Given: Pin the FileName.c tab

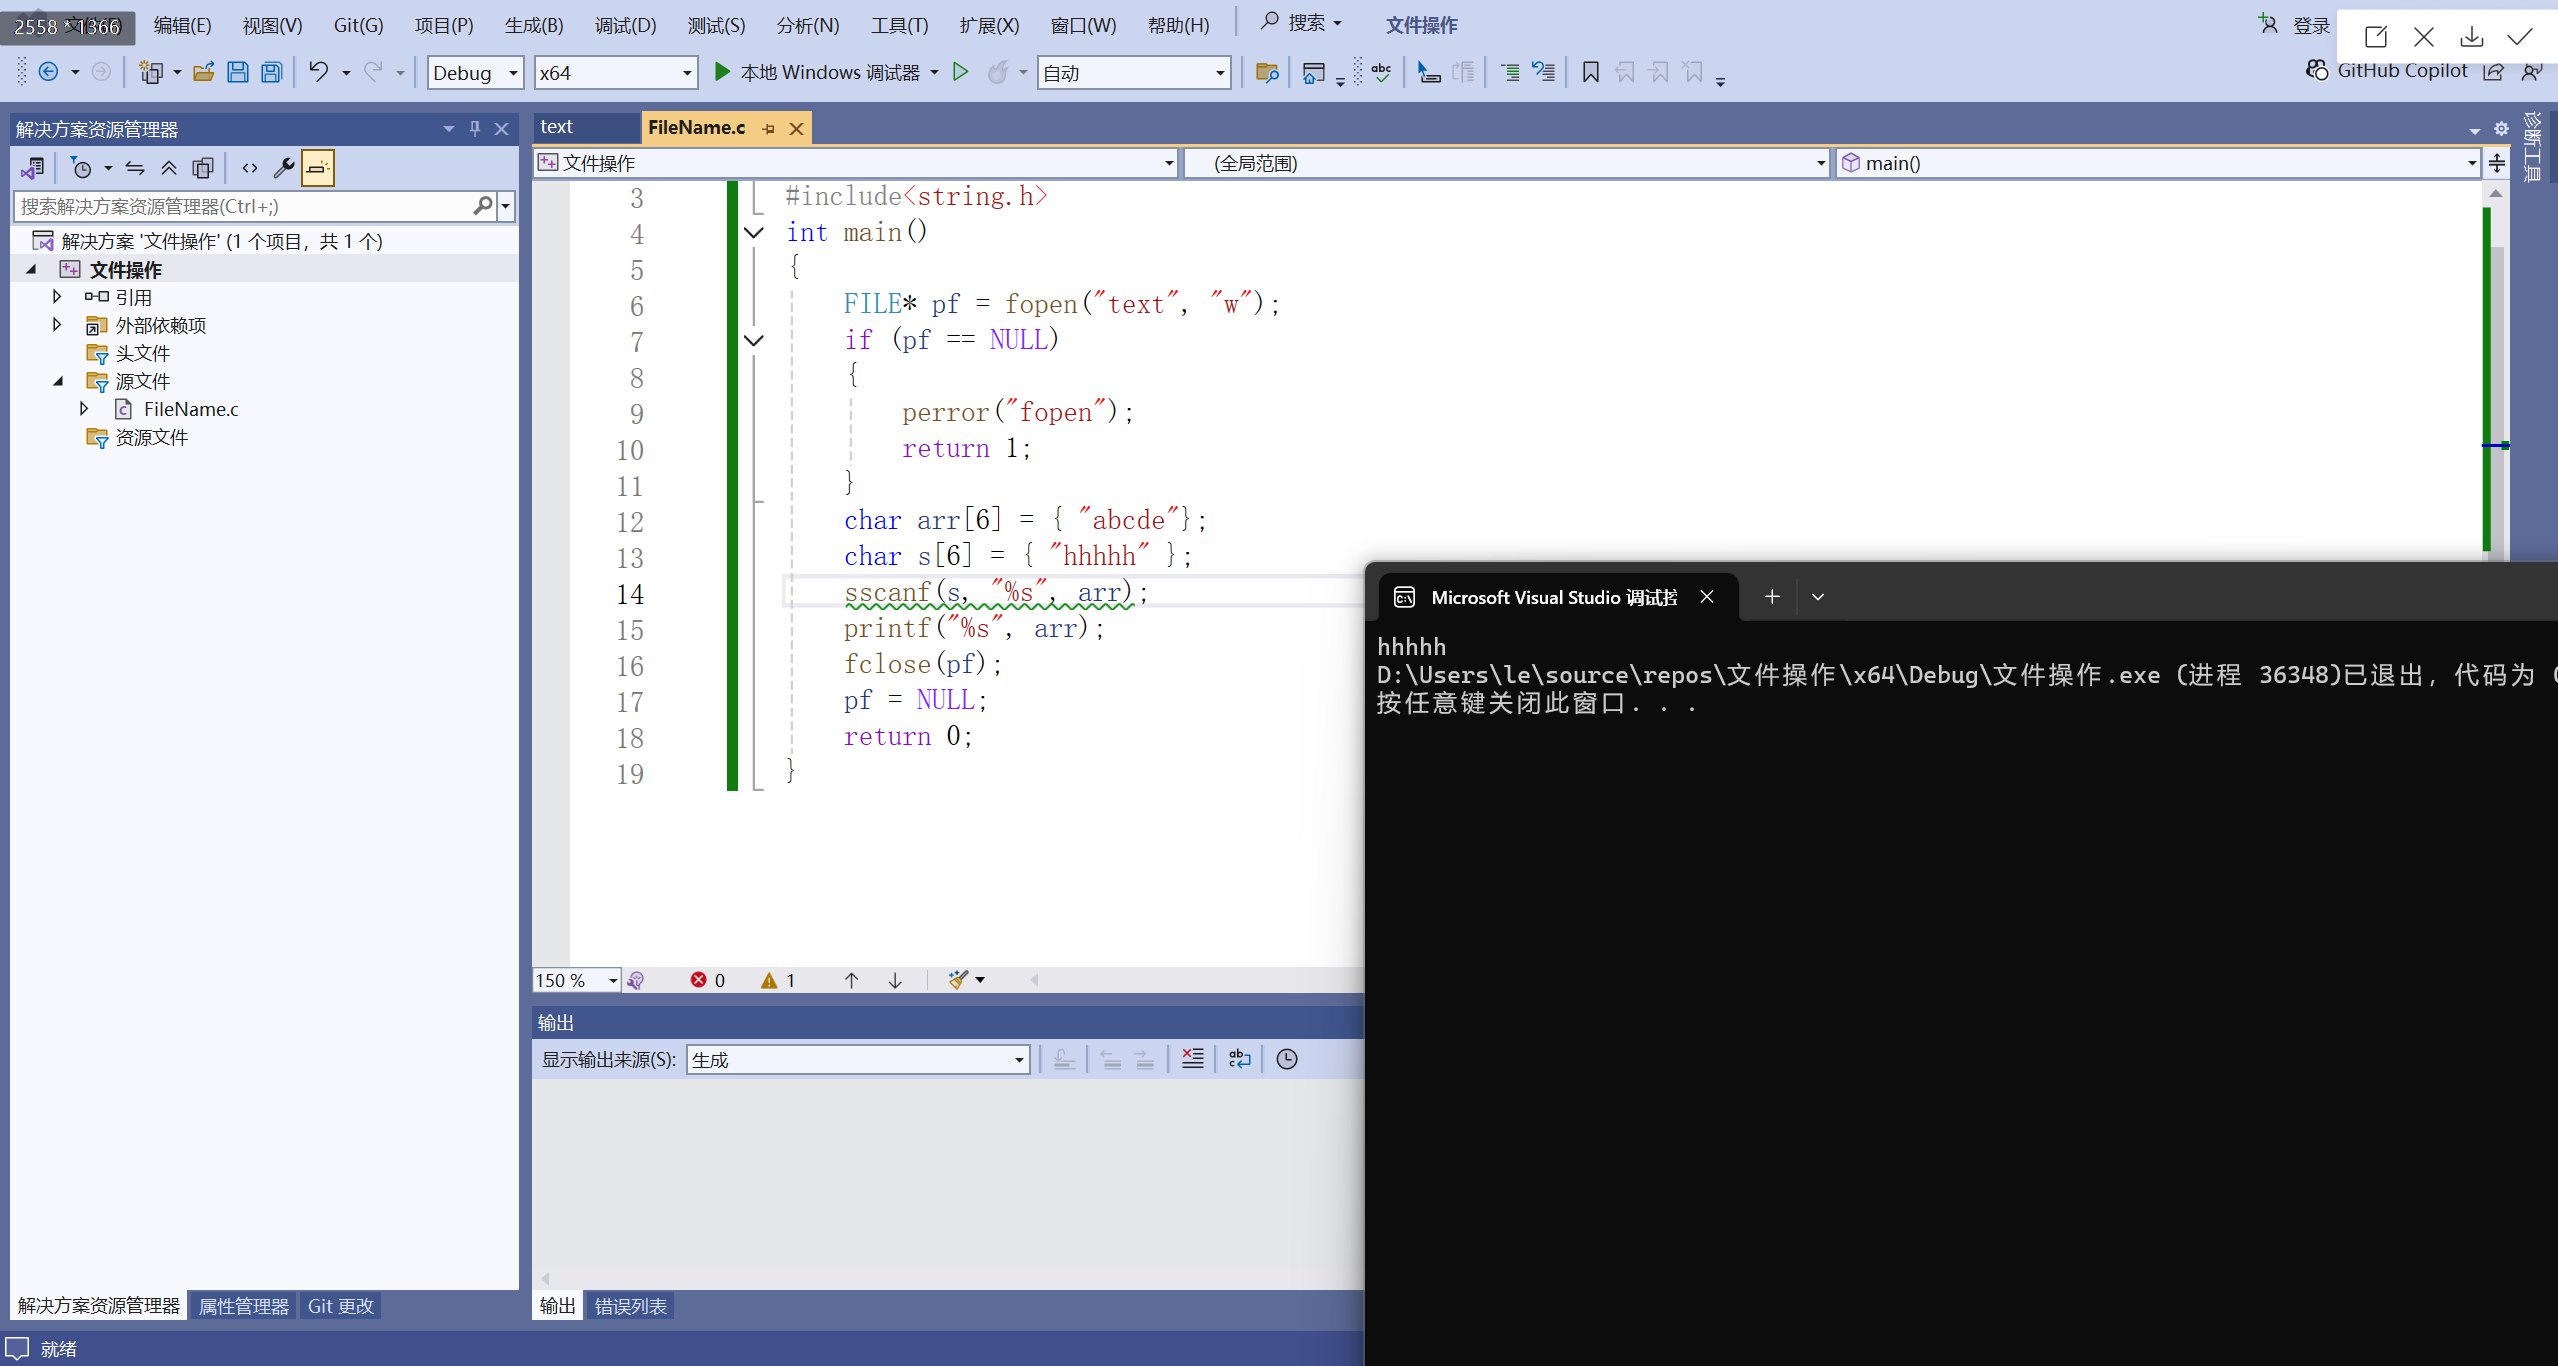Looking at the screenshot, I should pyautogui.click(x=769, y=128).
